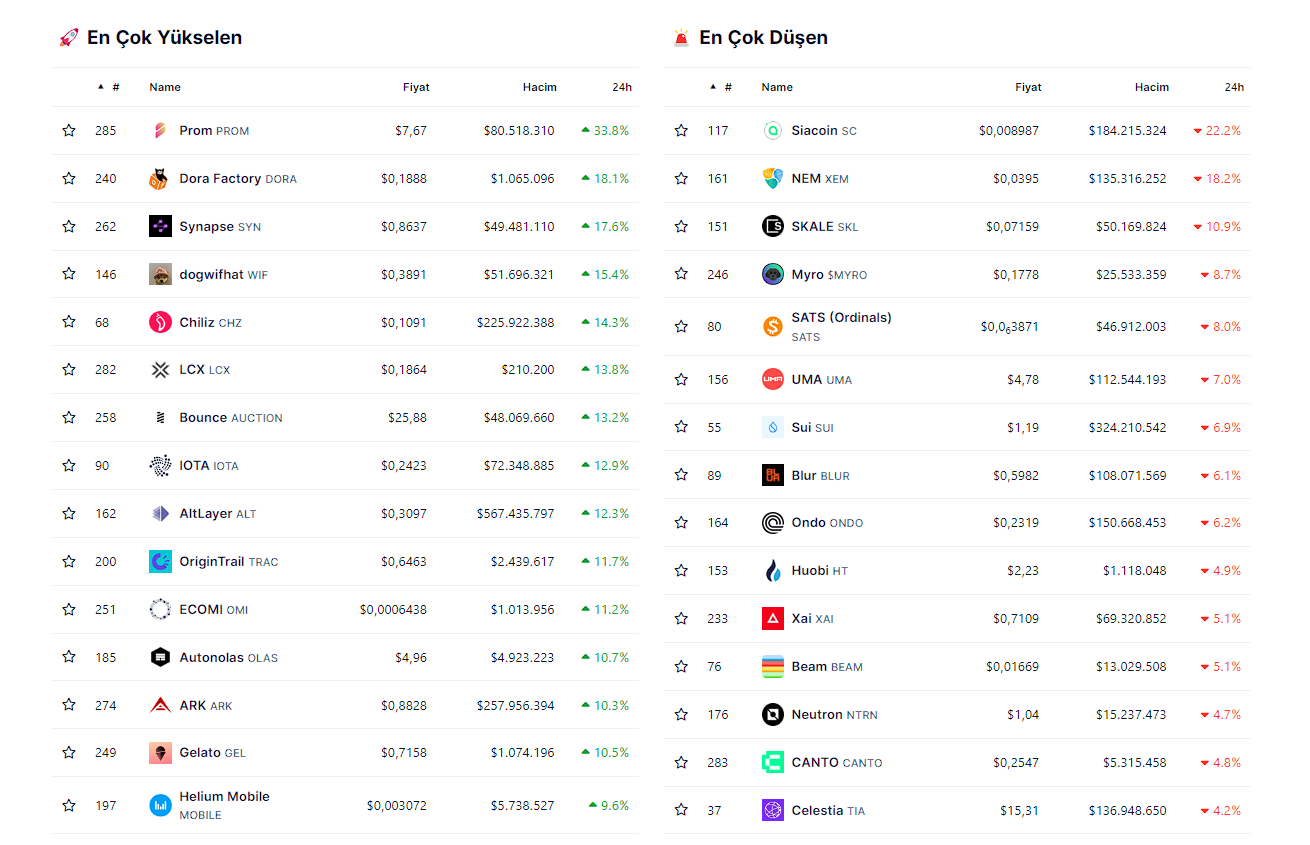Viewport: 1310px width, 845px height.
Task: Open the Synapse coin logo
Action: click(160, 227)
